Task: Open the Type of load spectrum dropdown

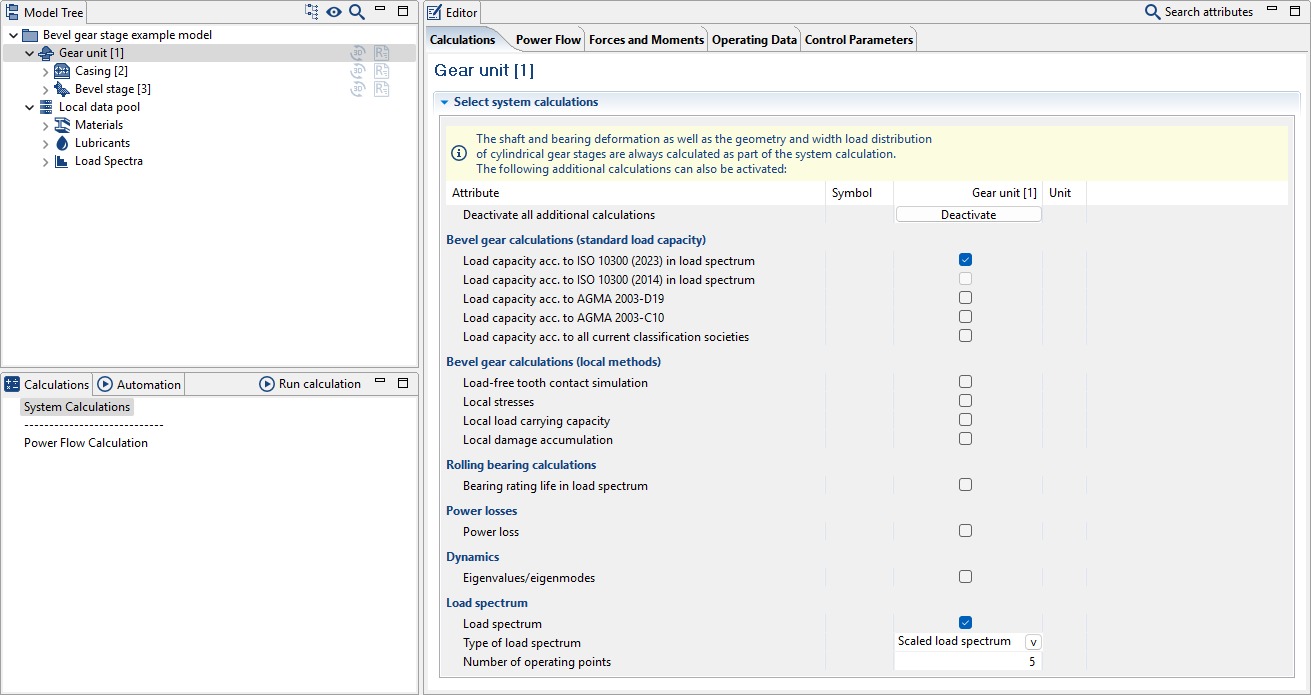Action: pyautogui.click(x=1032, y=641)
